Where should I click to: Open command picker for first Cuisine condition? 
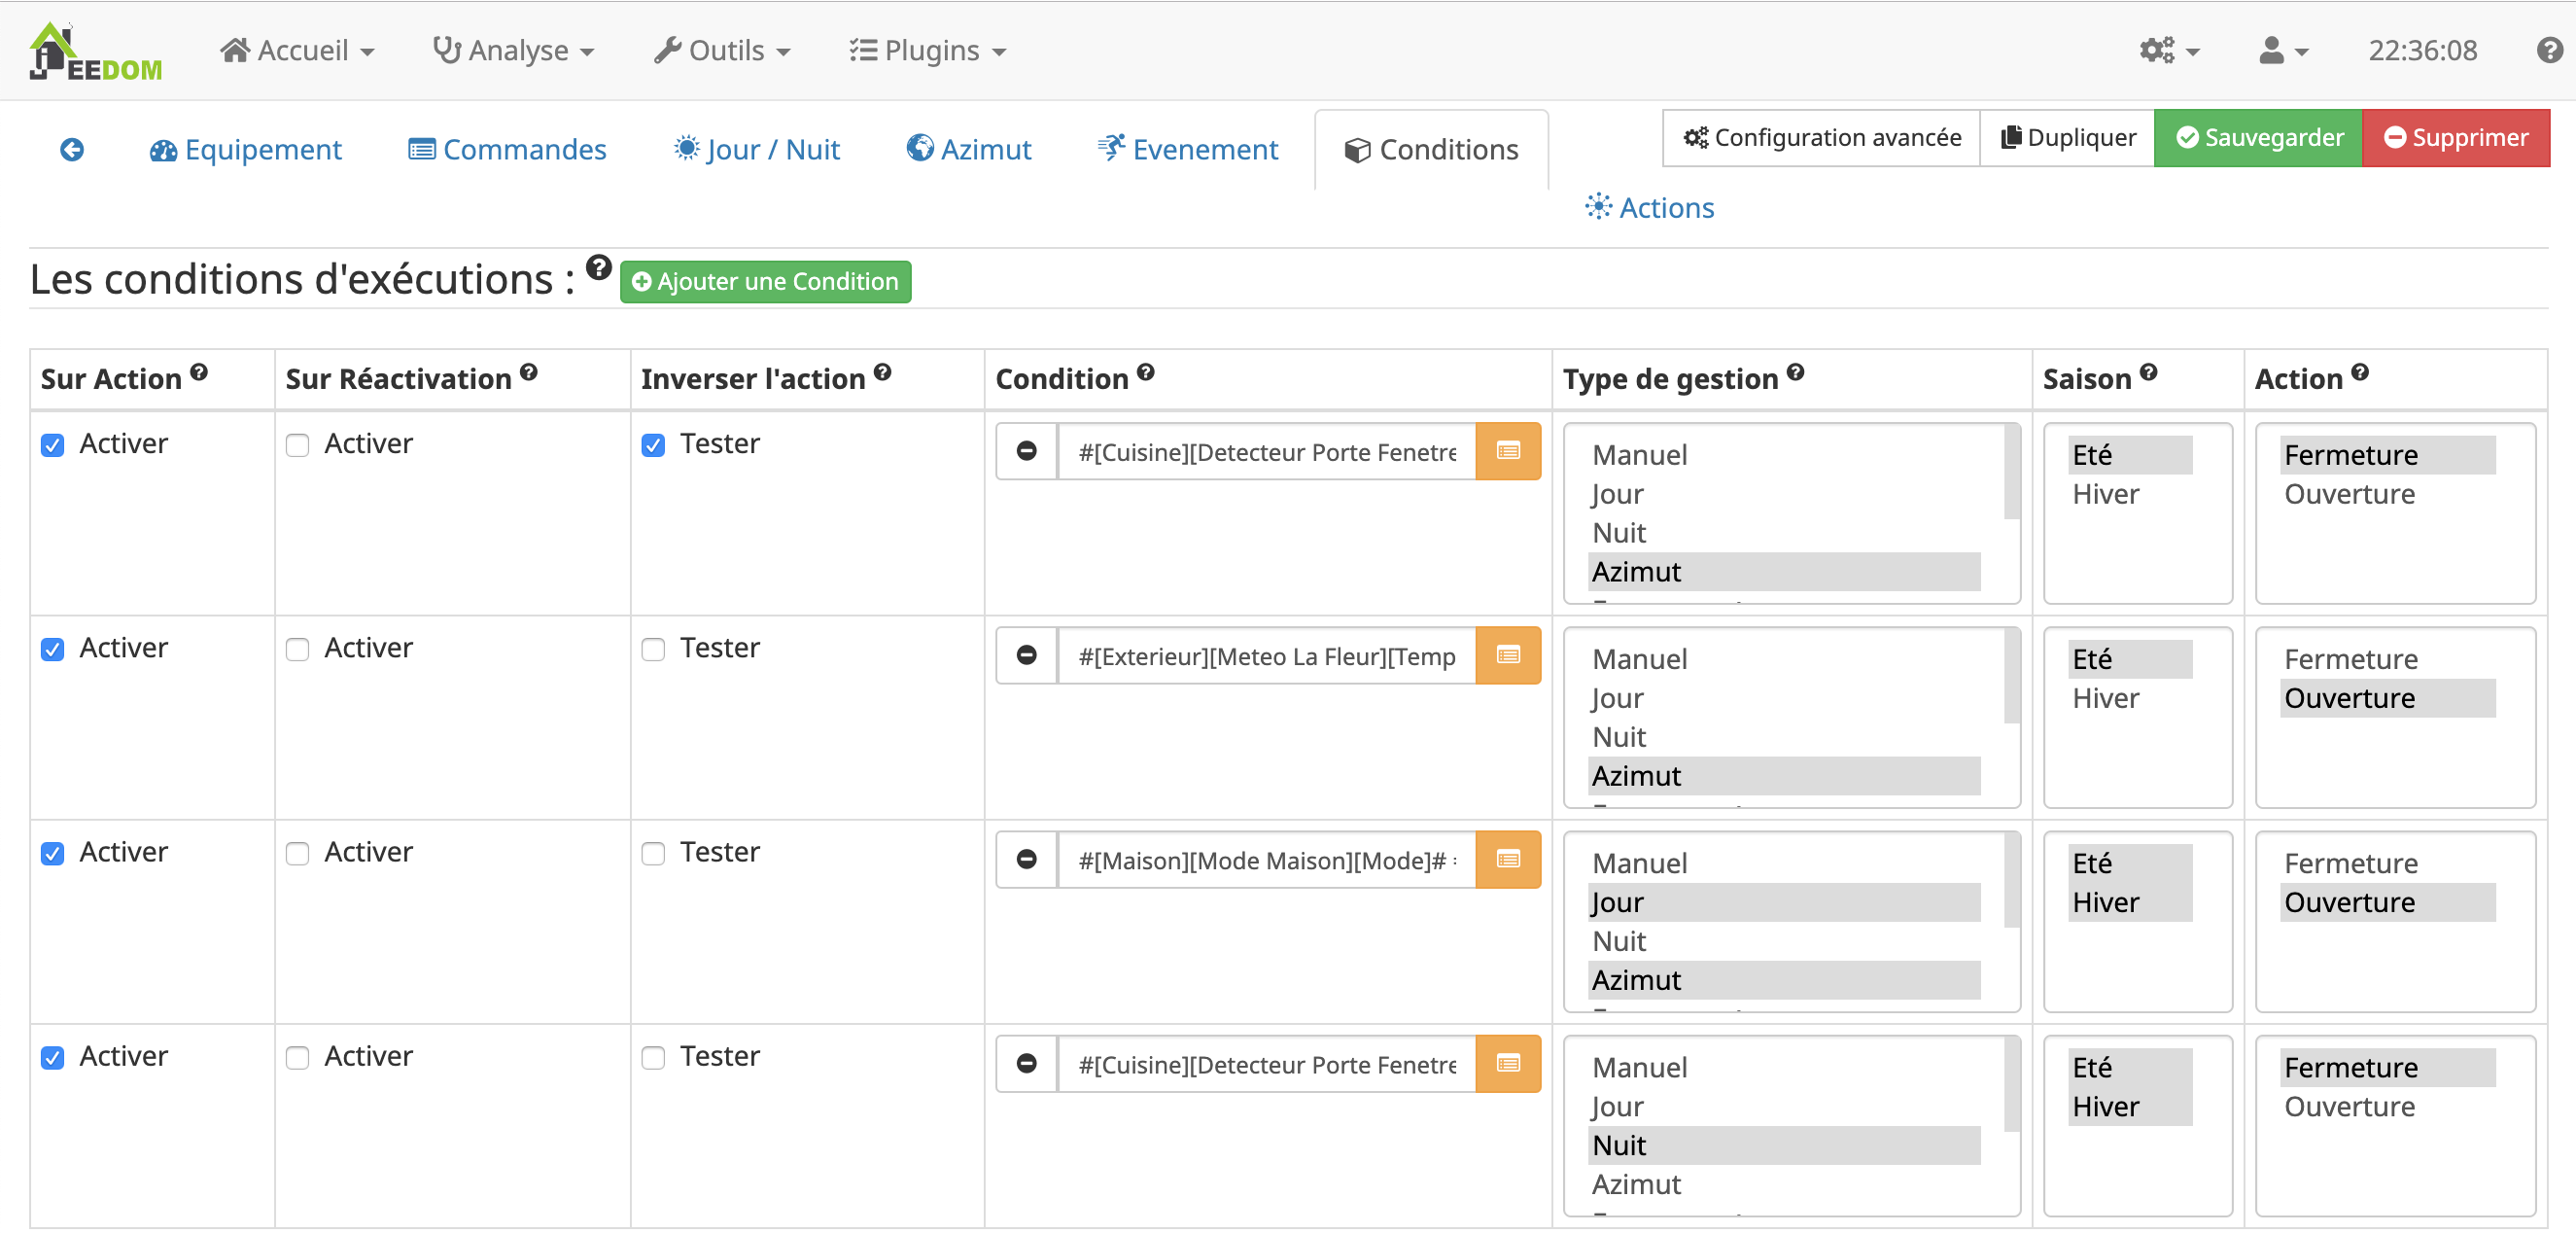click(x=1508, y=451)
